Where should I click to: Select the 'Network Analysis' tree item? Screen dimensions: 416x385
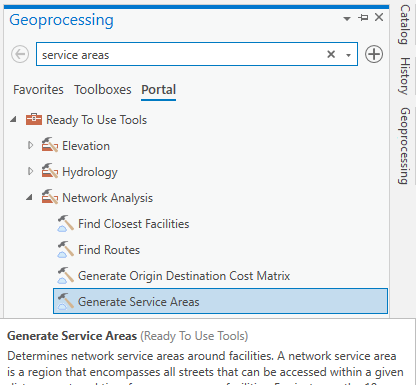coord(107,198)
